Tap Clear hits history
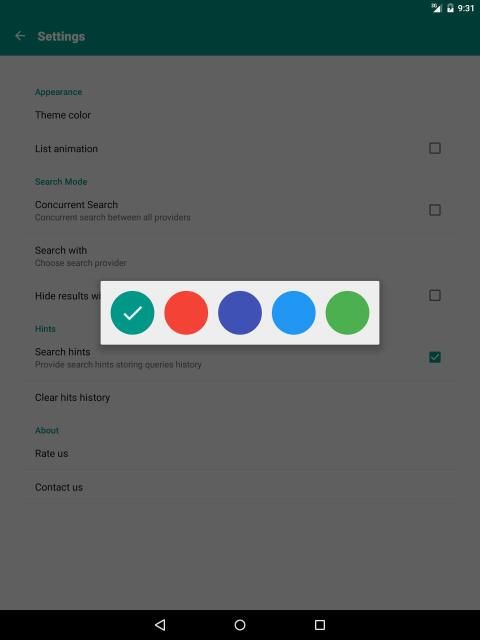The height and width of the screenshot is (640, 480). tap(240, 398)
